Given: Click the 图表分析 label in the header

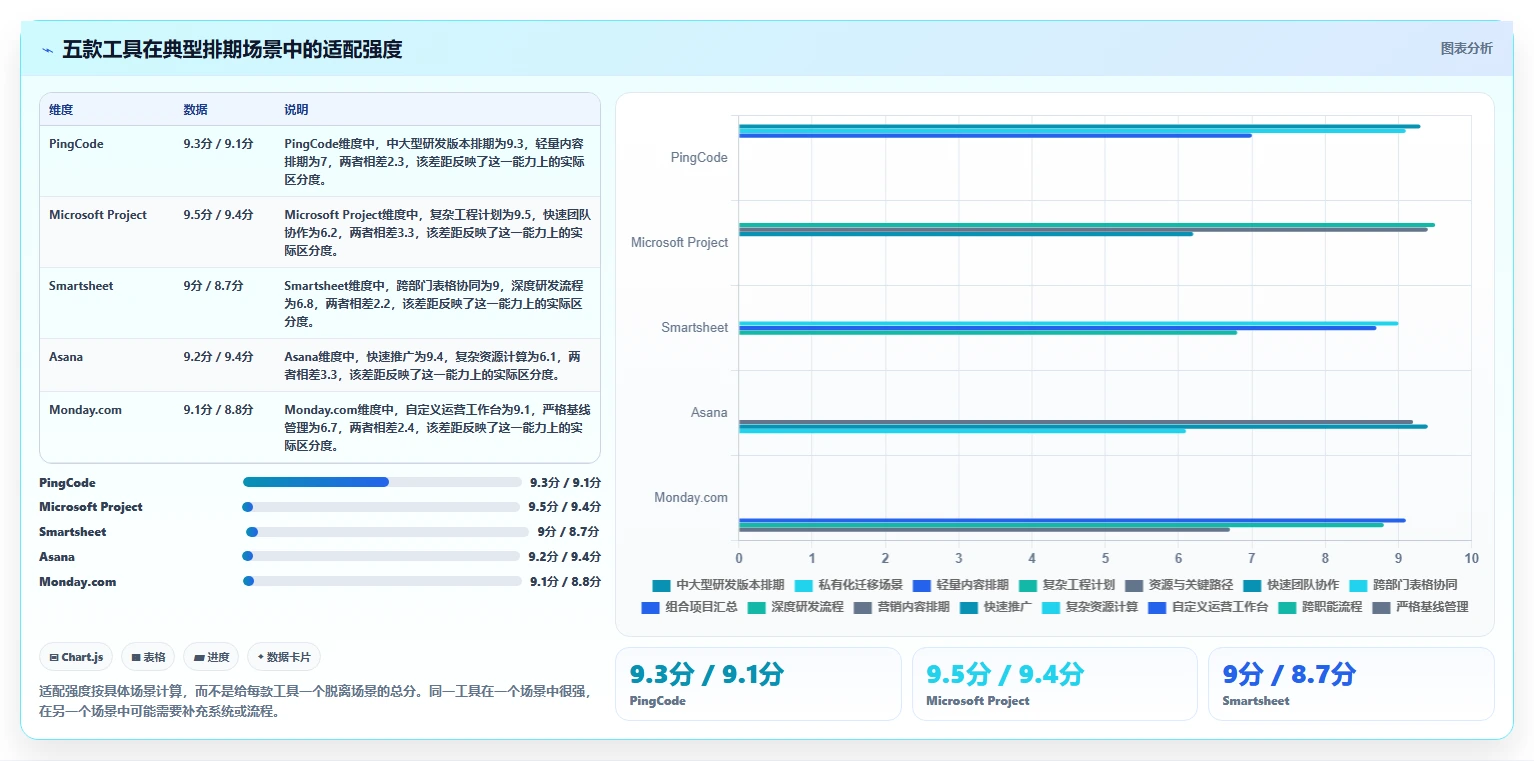Looking at the screenshot, I should 1466,49.
